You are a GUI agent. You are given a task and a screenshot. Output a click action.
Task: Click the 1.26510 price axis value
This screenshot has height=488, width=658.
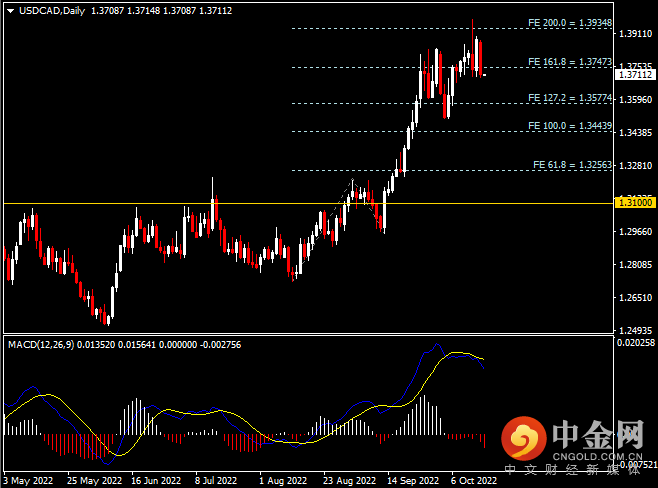click(x=636, y=297)
